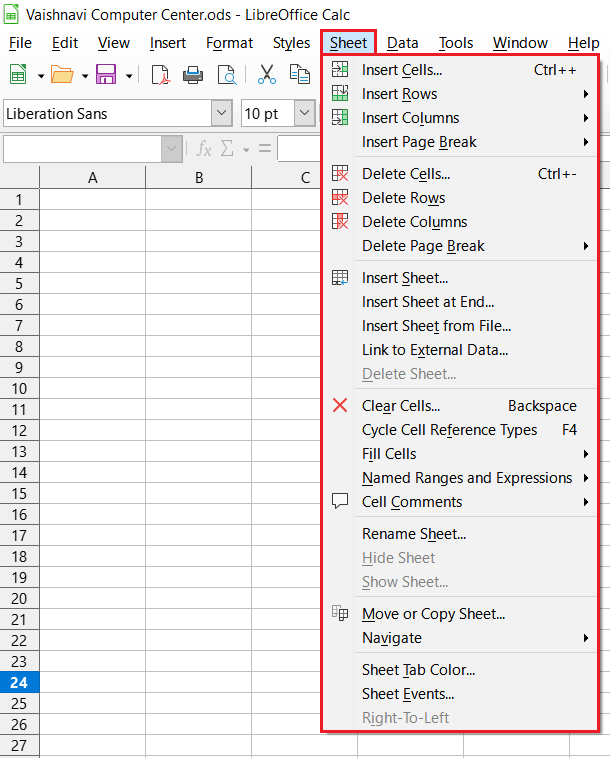Choose Sheet Events... menu entry
610x758 pixels.
coord(460,694)
